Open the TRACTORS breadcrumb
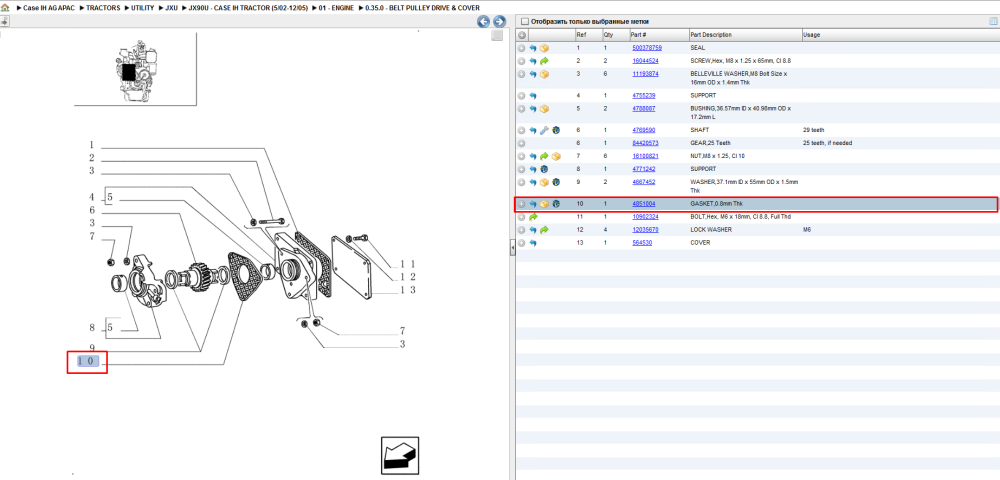 (x=103, y=7)
